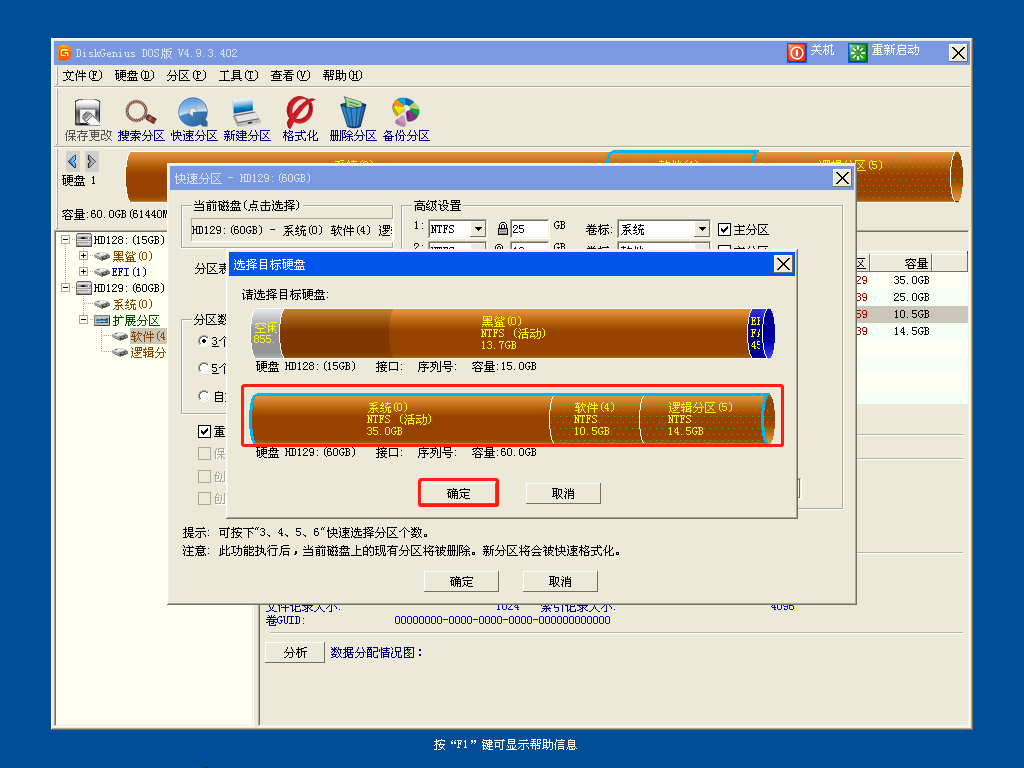Select 系统(0) item in disk tree
This screenshot has height=768, width=1024.
(133, 304)
